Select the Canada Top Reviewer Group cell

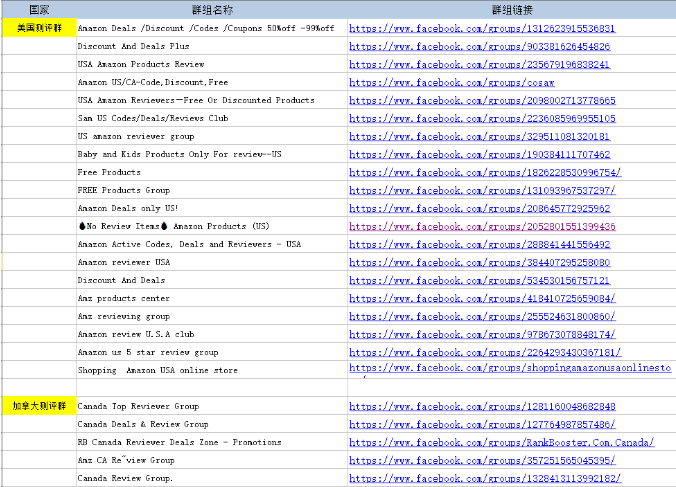click(x=212, y=406)
